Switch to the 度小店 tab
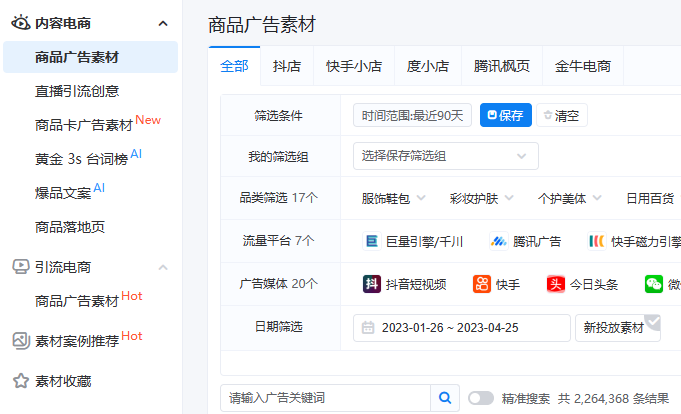The width and height of the screenshot is (681, 414). point(428,66)
